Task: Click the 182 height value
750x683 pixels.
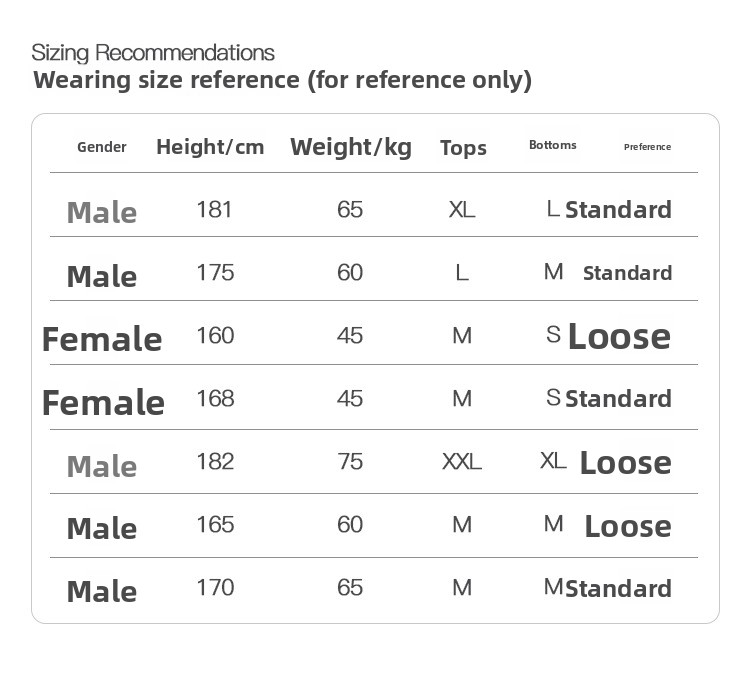Action: tap(214, 461)
